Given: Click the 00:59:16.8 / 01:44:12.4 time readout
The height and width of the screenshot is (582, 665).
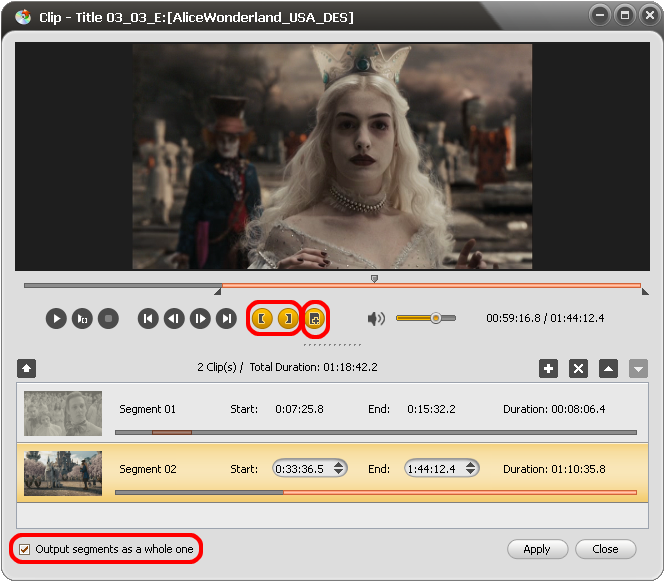Looking at the screenshot, I should coord(545,318).
